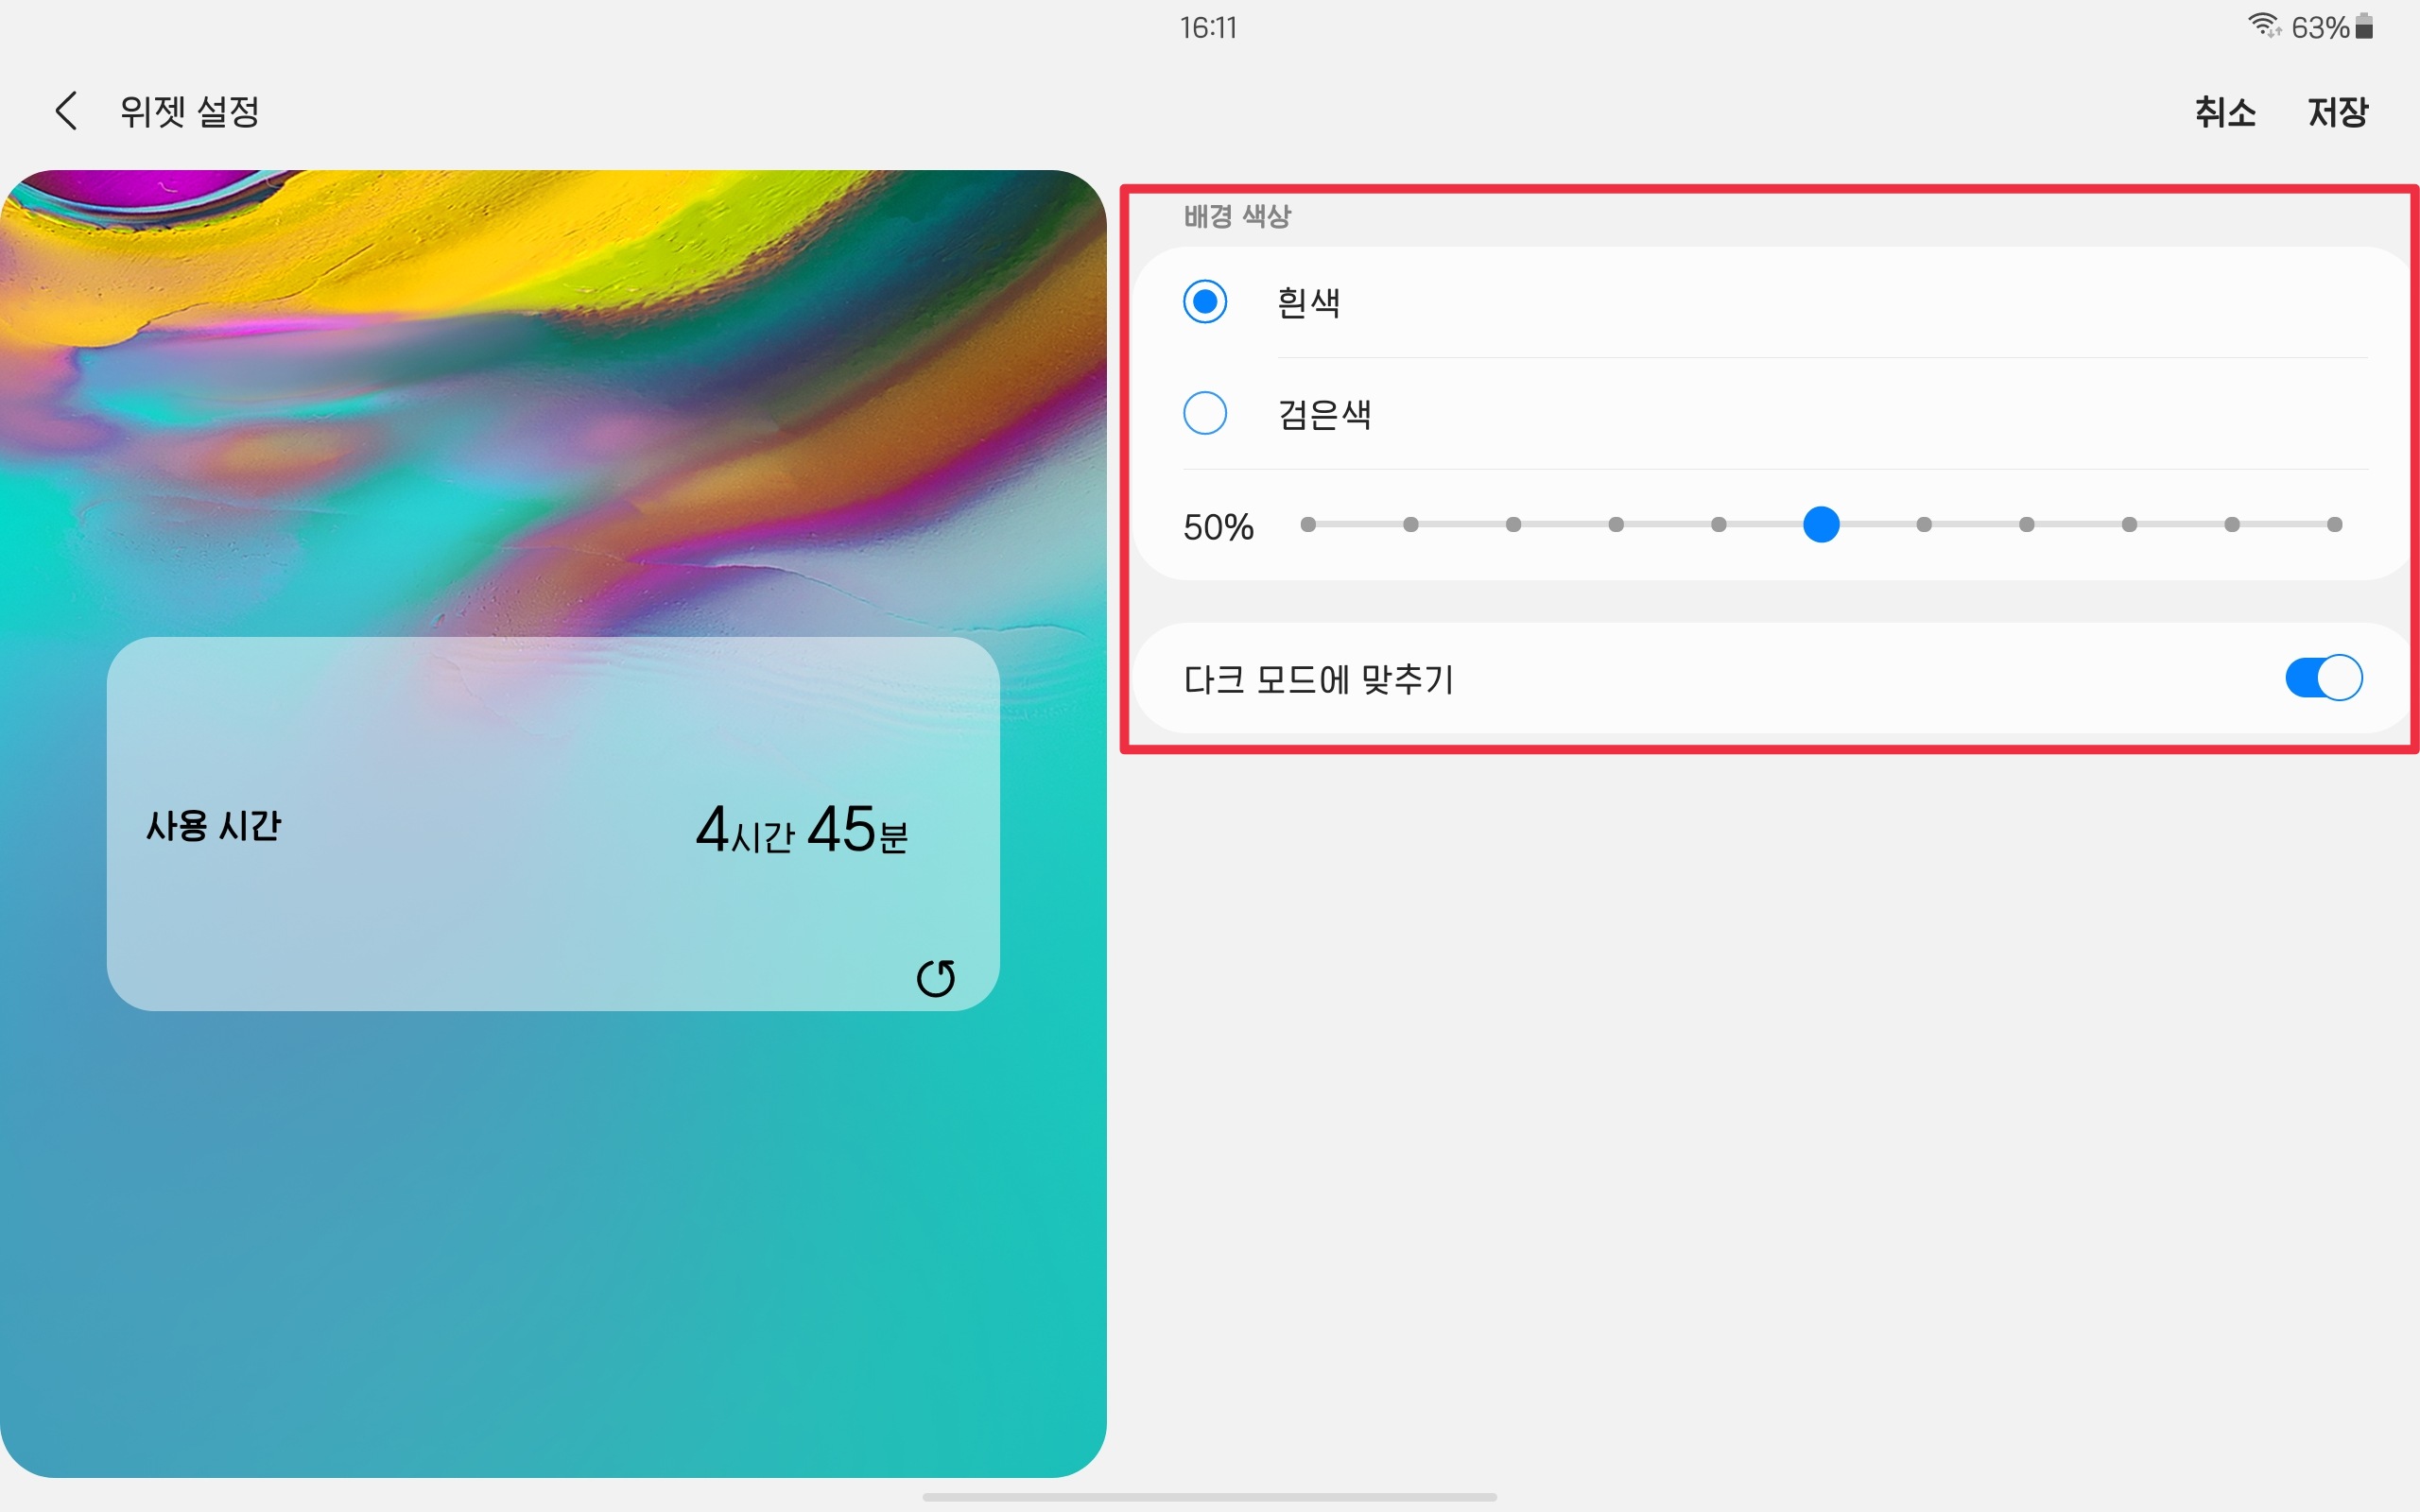This screenshot has width=2420, height=1512.
Task: Tap the battery icon in the status bar
Action: pos(2365,26)
